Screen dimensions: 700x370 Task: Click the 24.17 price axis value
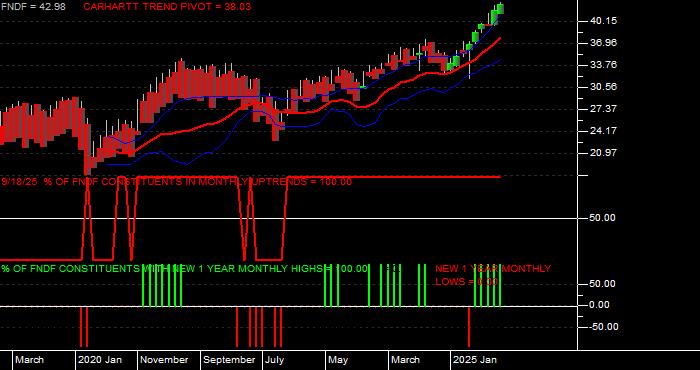pyautogui.click(x=604, y=131)
